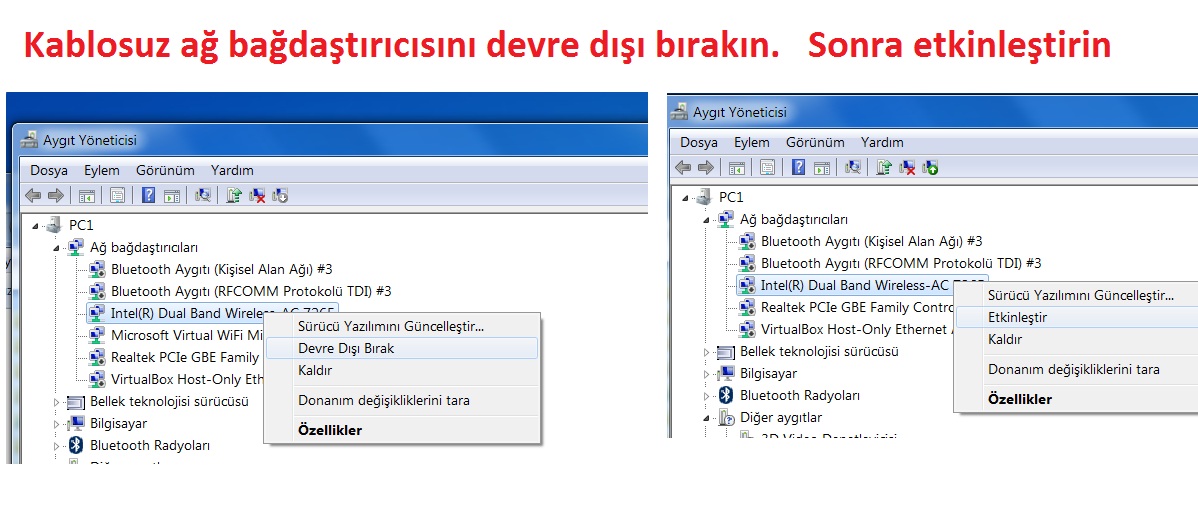Expand 'Bellek teknolojisi sürücüsü' in the right window
This screenshot has width=1198, height=528.
706,352
